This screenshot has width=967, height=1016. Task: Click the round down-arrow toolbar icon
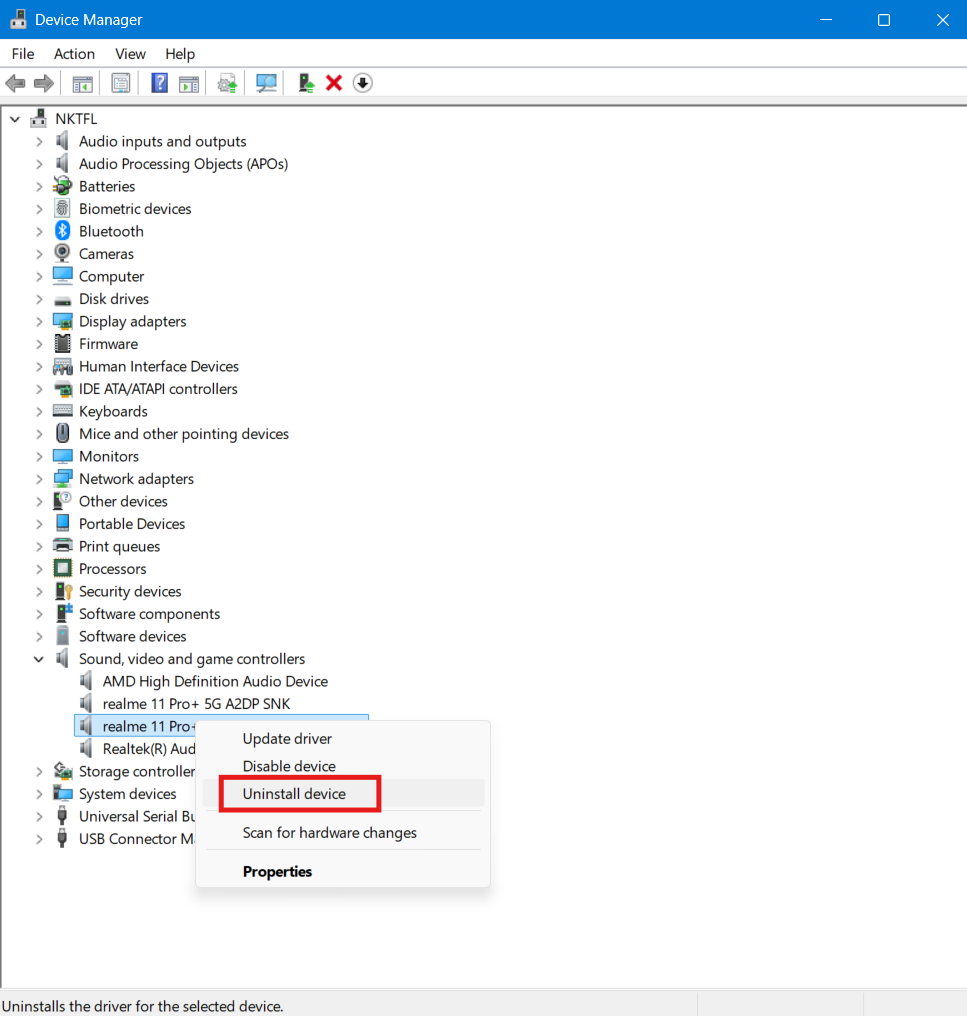362,83
